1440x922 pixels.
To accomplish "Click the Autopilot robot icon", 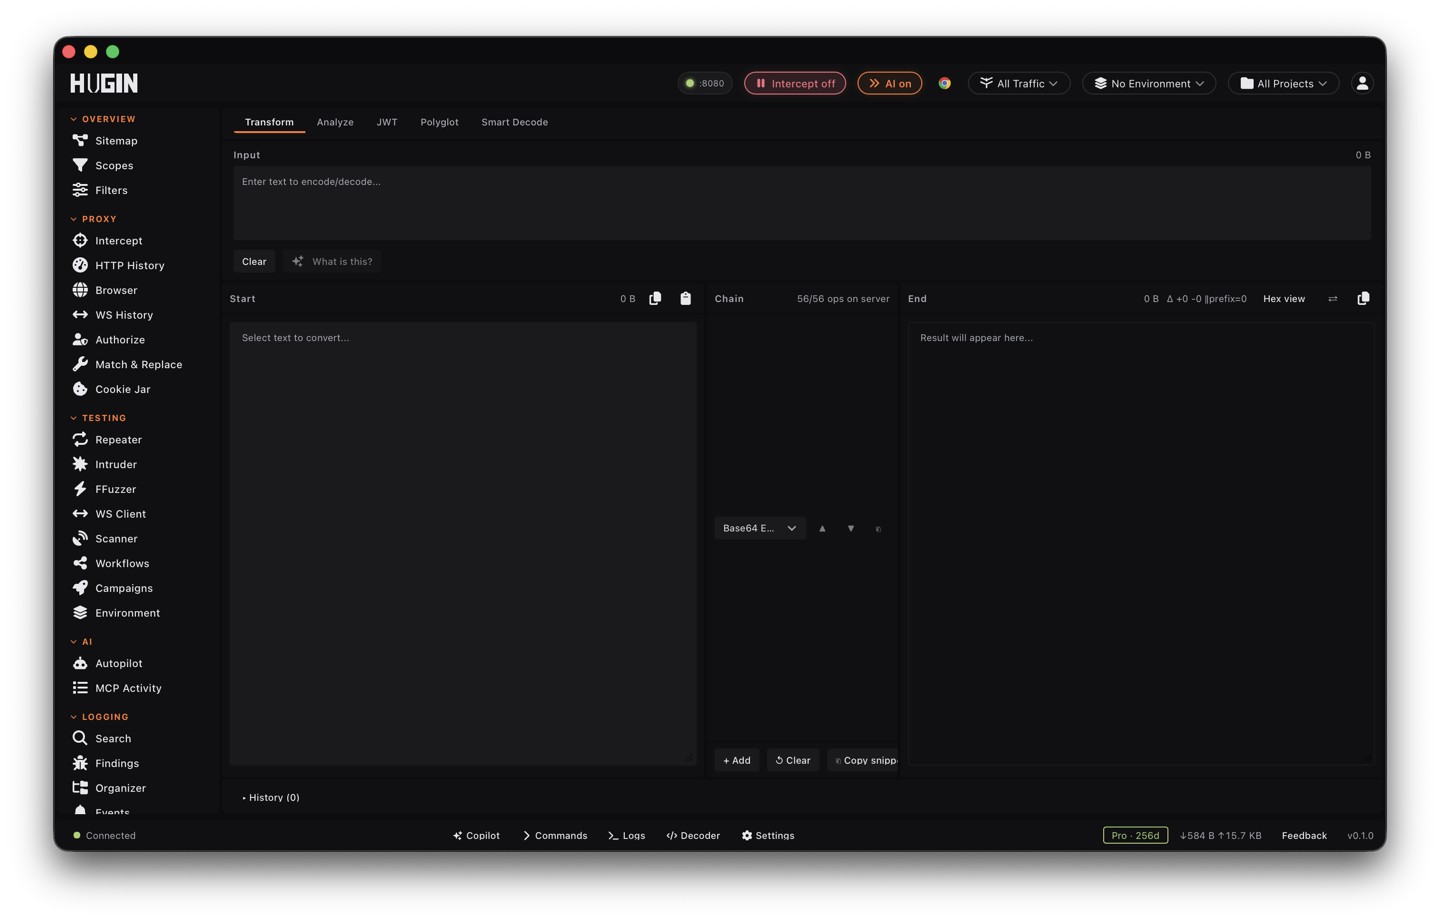I will (80, 663).
